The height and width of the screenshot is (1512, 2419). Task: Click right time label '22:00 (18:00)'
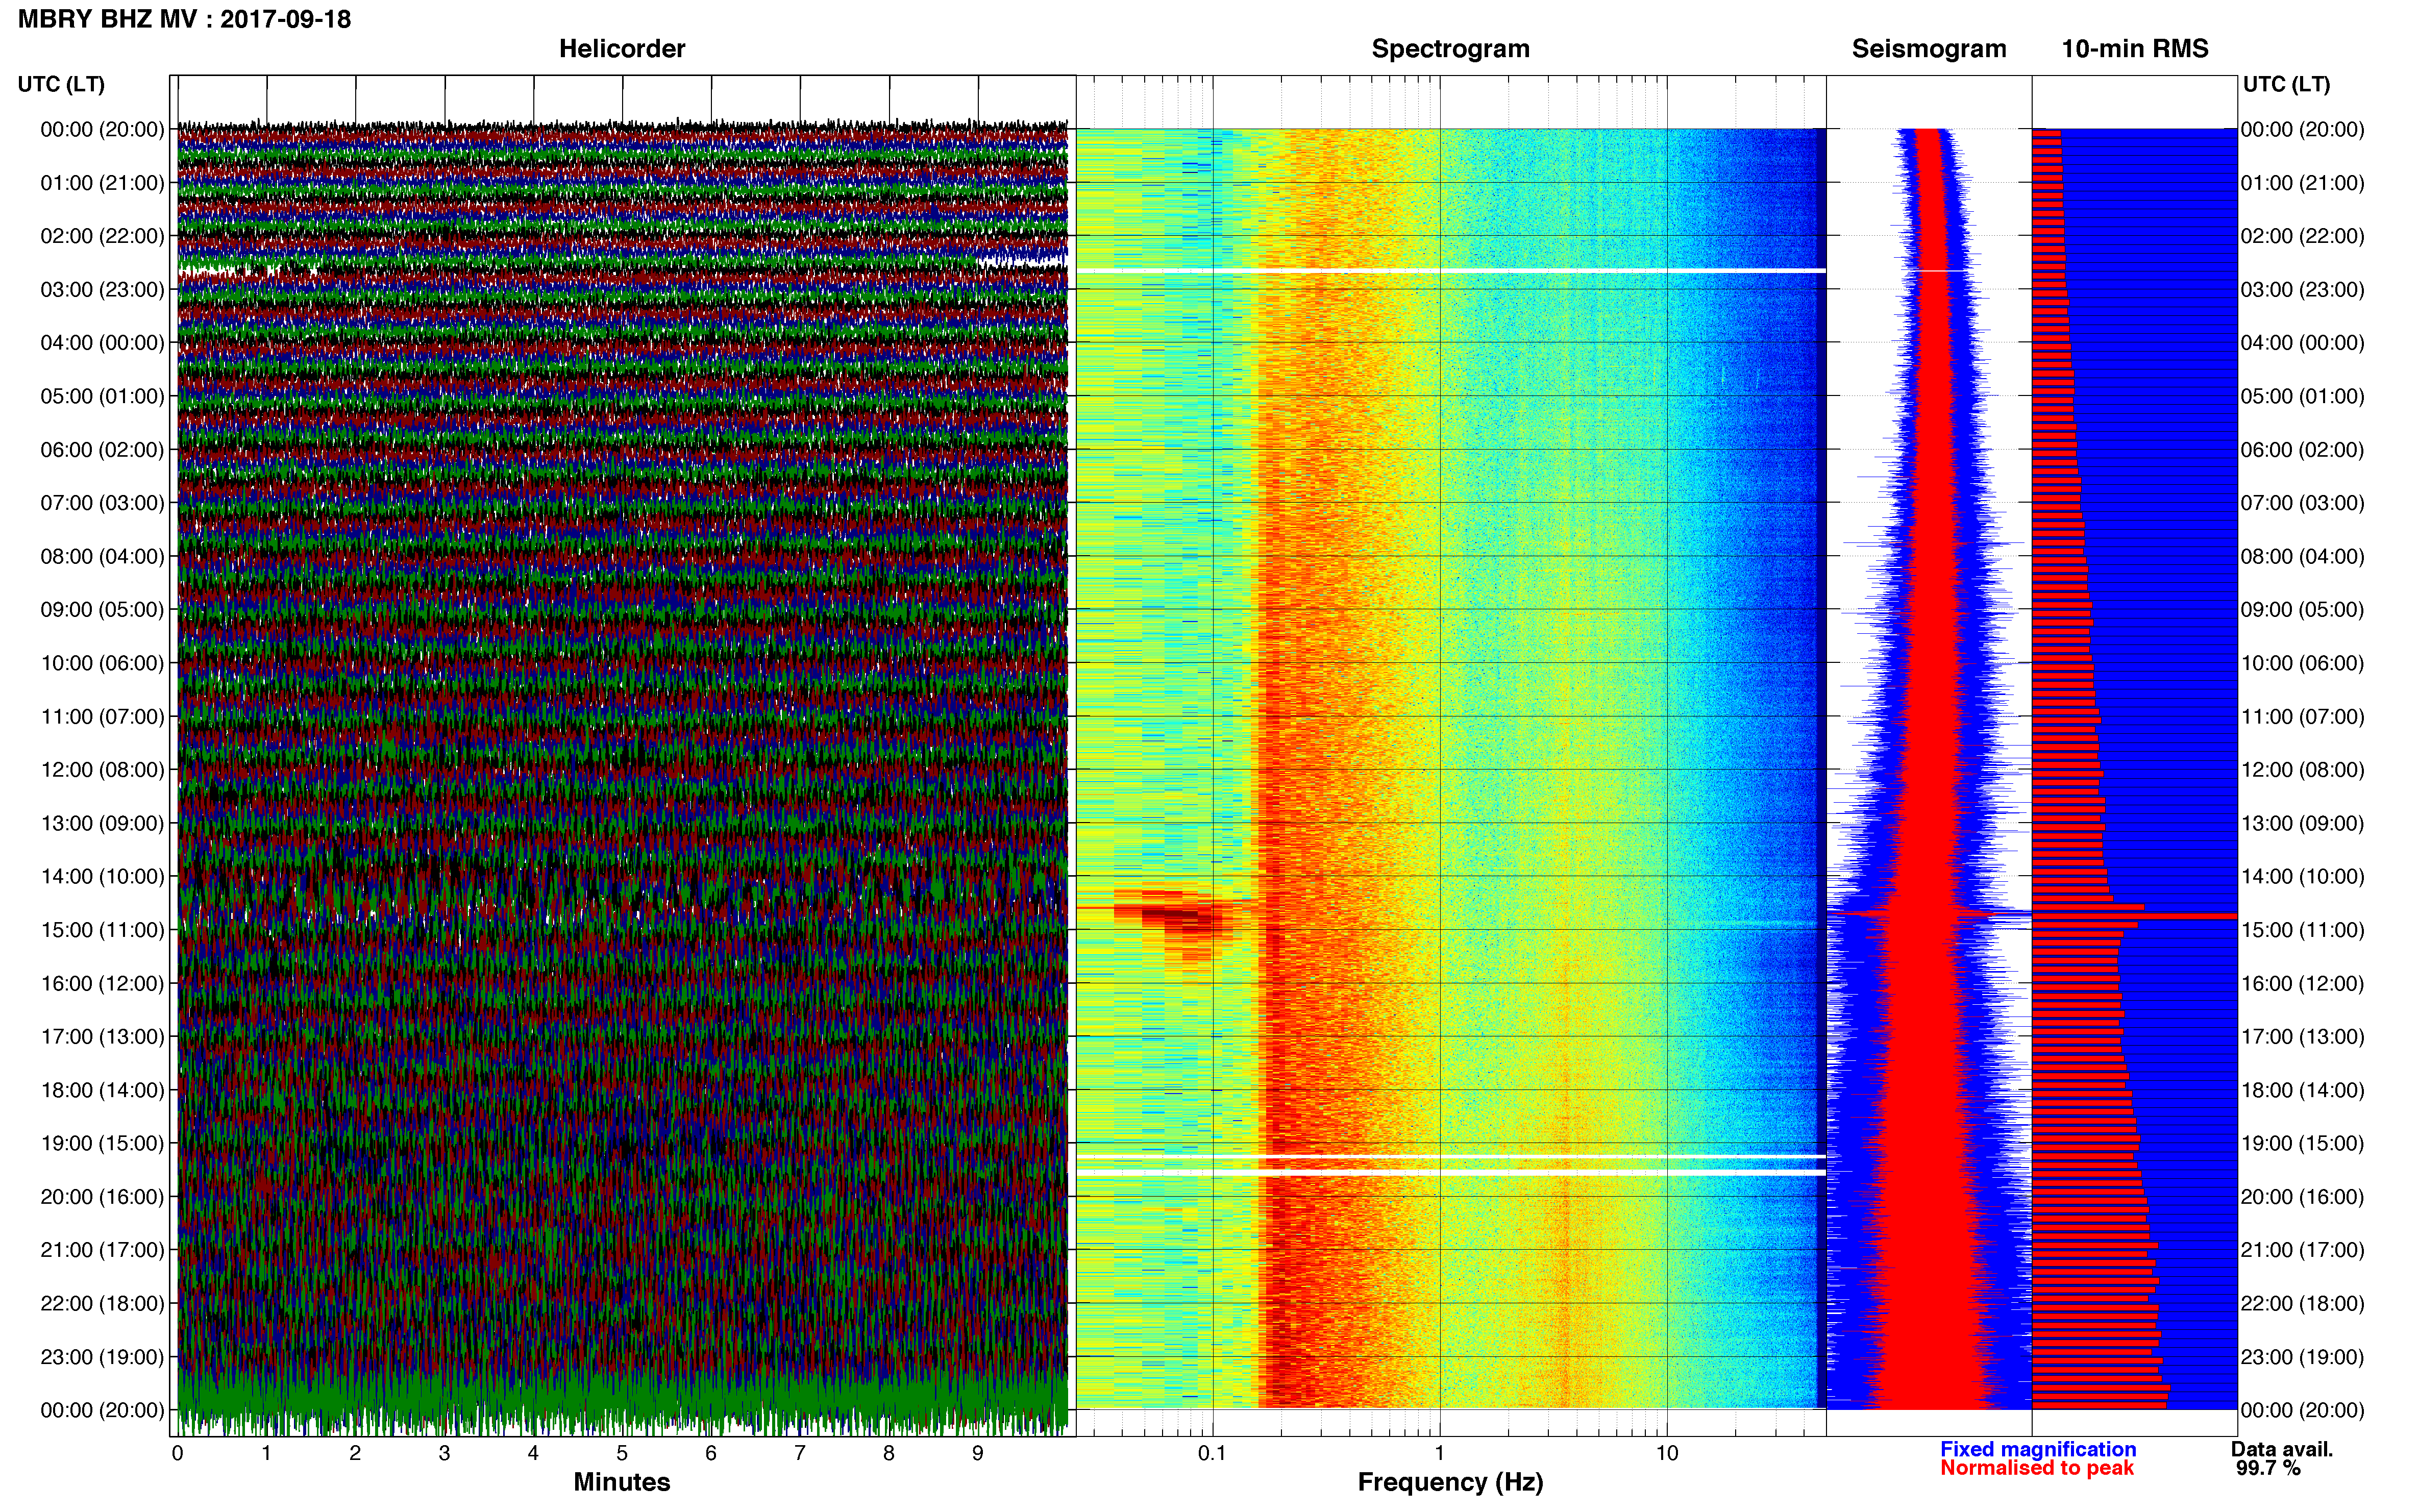(x=2302, y=1304)
